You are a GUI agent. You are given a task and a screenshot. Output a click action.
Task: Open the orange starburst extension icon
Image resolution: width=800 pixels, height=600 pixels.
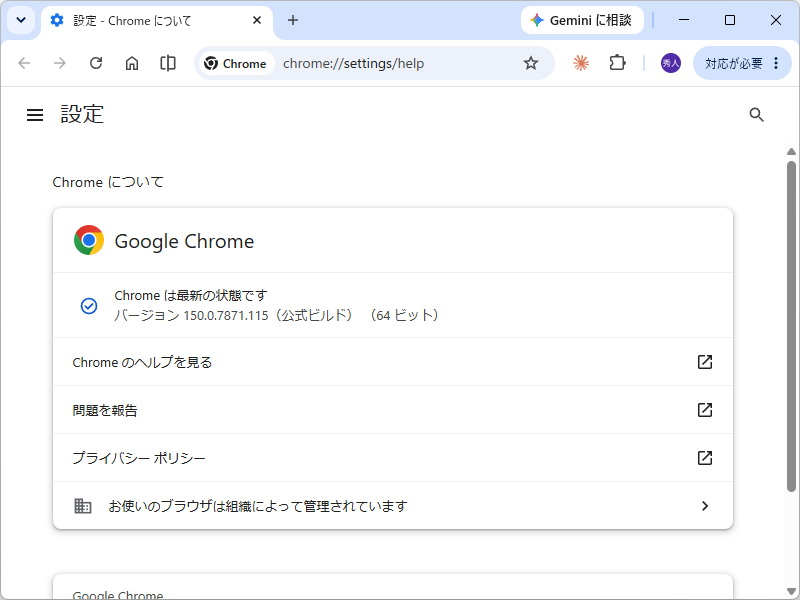point(581,63)
